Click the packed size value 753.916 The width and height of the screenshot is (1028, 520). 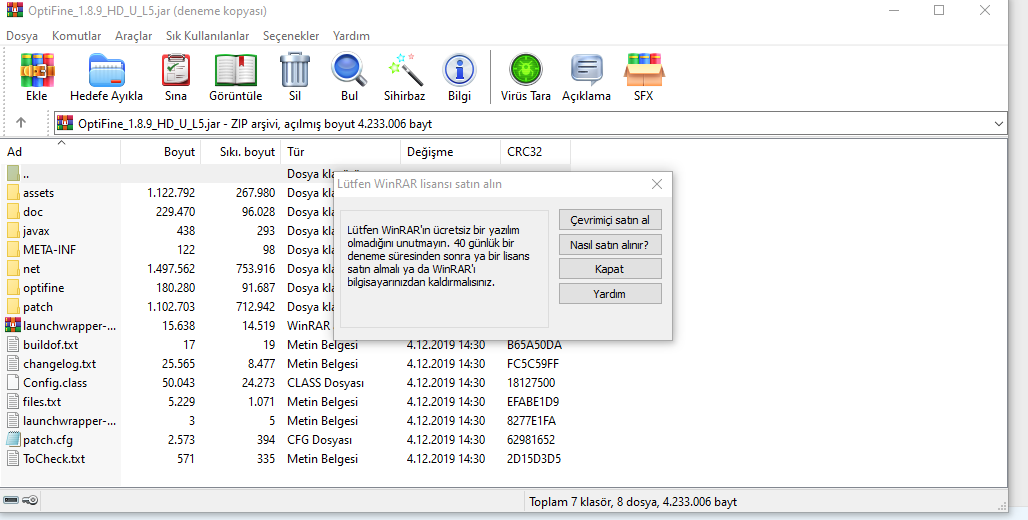point(256,269)
